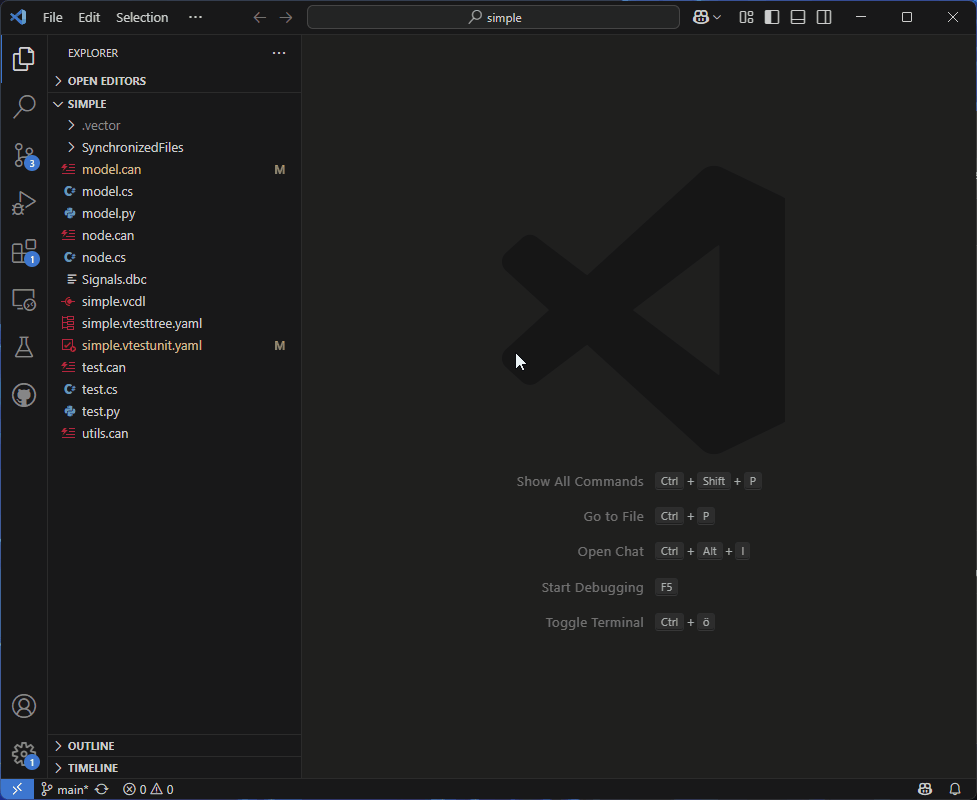Open Source Control view with 3 changes
The width and height of the screenshot is (977, 800).
tap(24, 155)
